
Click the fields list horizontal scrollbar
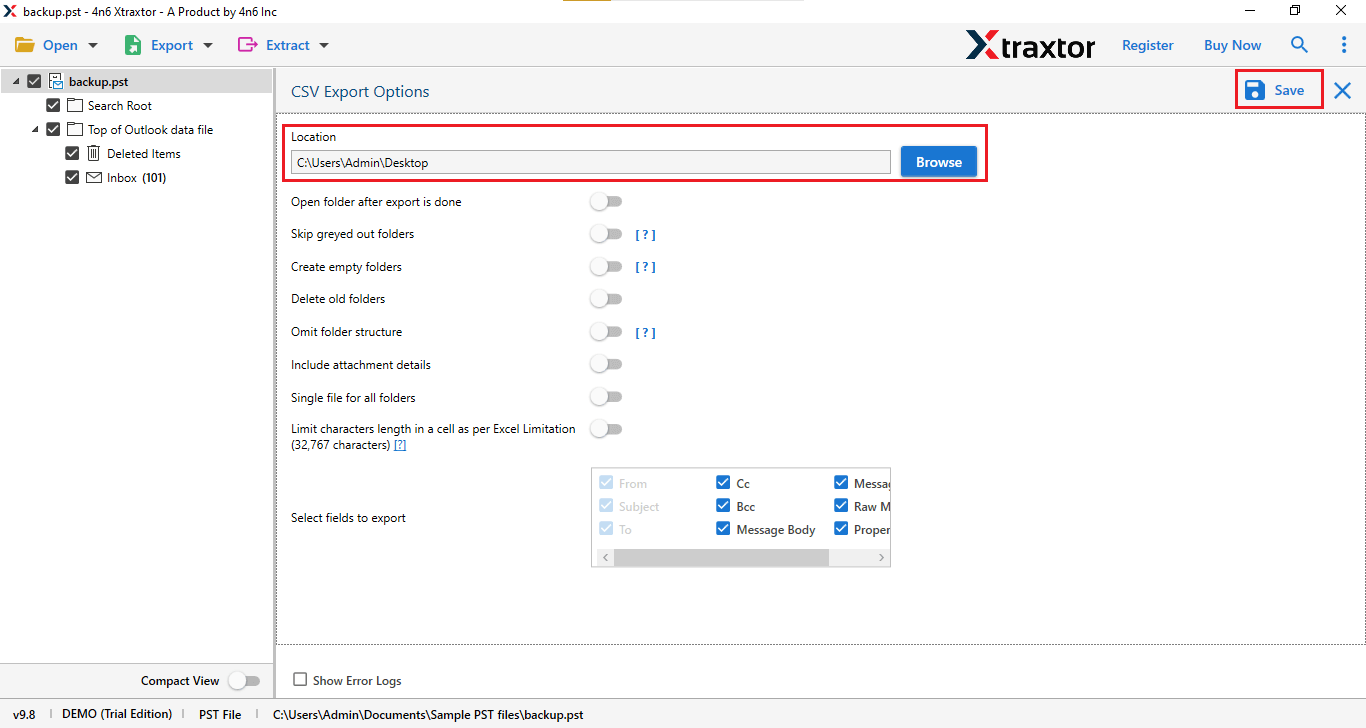coord(720,557)
